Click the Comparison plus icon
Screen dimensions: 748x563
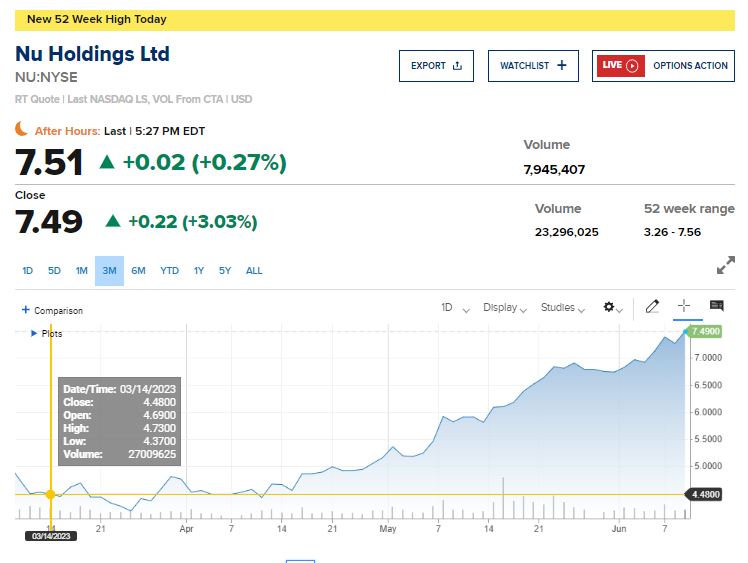point(26,310)
